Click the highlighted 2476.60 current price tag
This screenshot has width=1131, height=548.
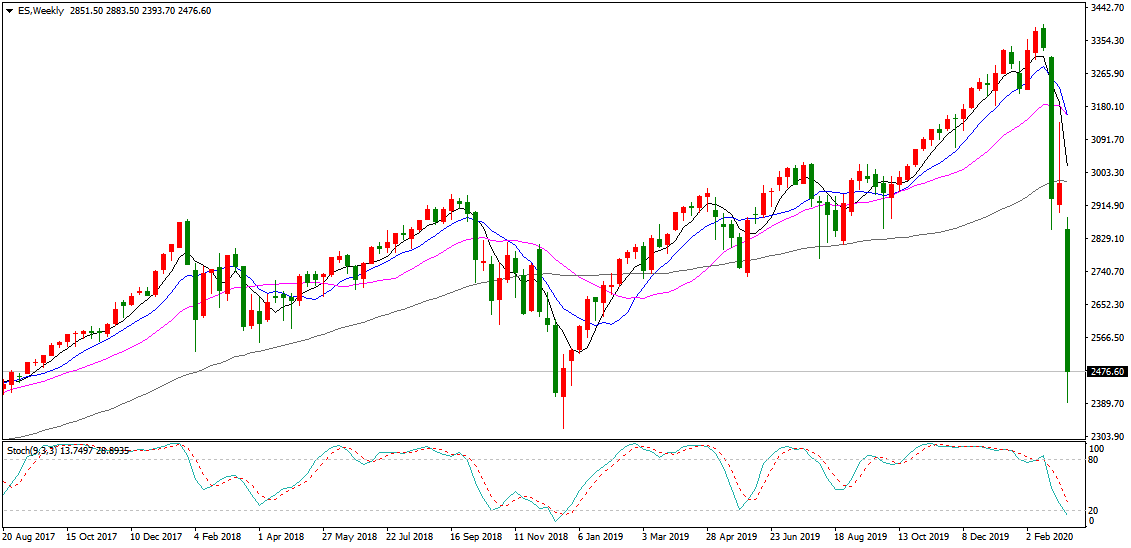pyautogui.click(x=1107, y=372)
